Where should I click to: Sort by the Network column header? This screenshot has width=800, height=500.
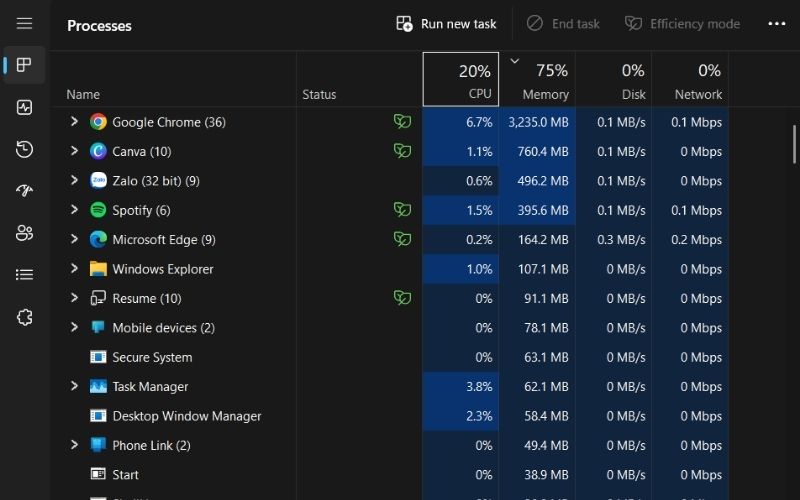pyautogui.click(x=690, y=79)
